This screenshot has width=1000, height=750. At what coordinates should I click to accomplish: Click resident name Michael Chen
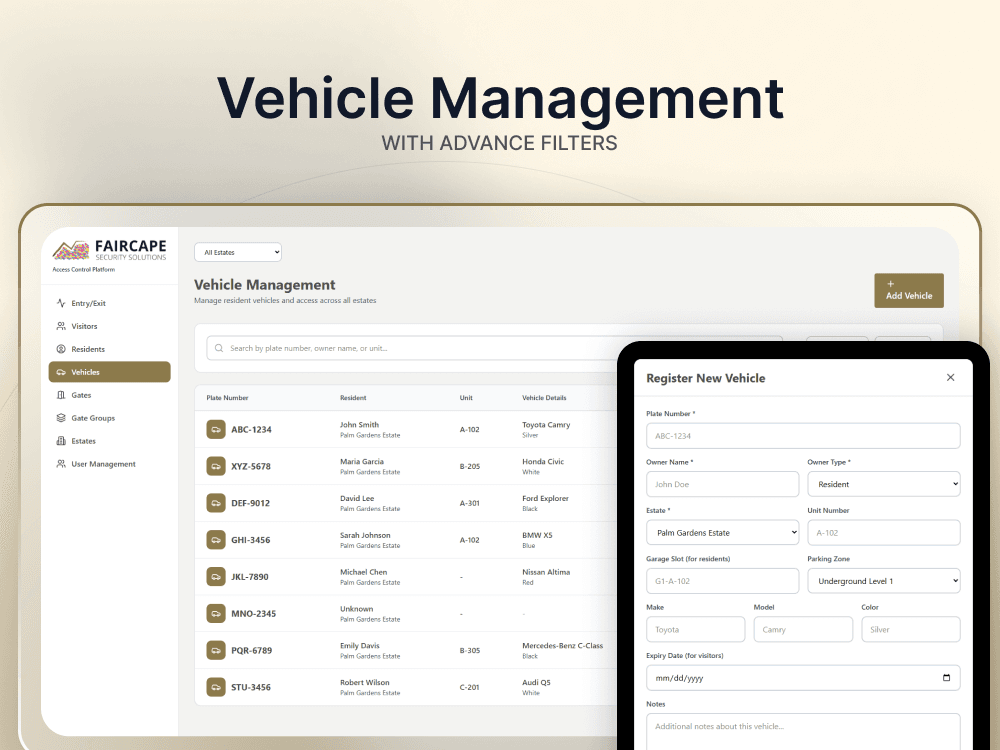[x=364, y=572]
